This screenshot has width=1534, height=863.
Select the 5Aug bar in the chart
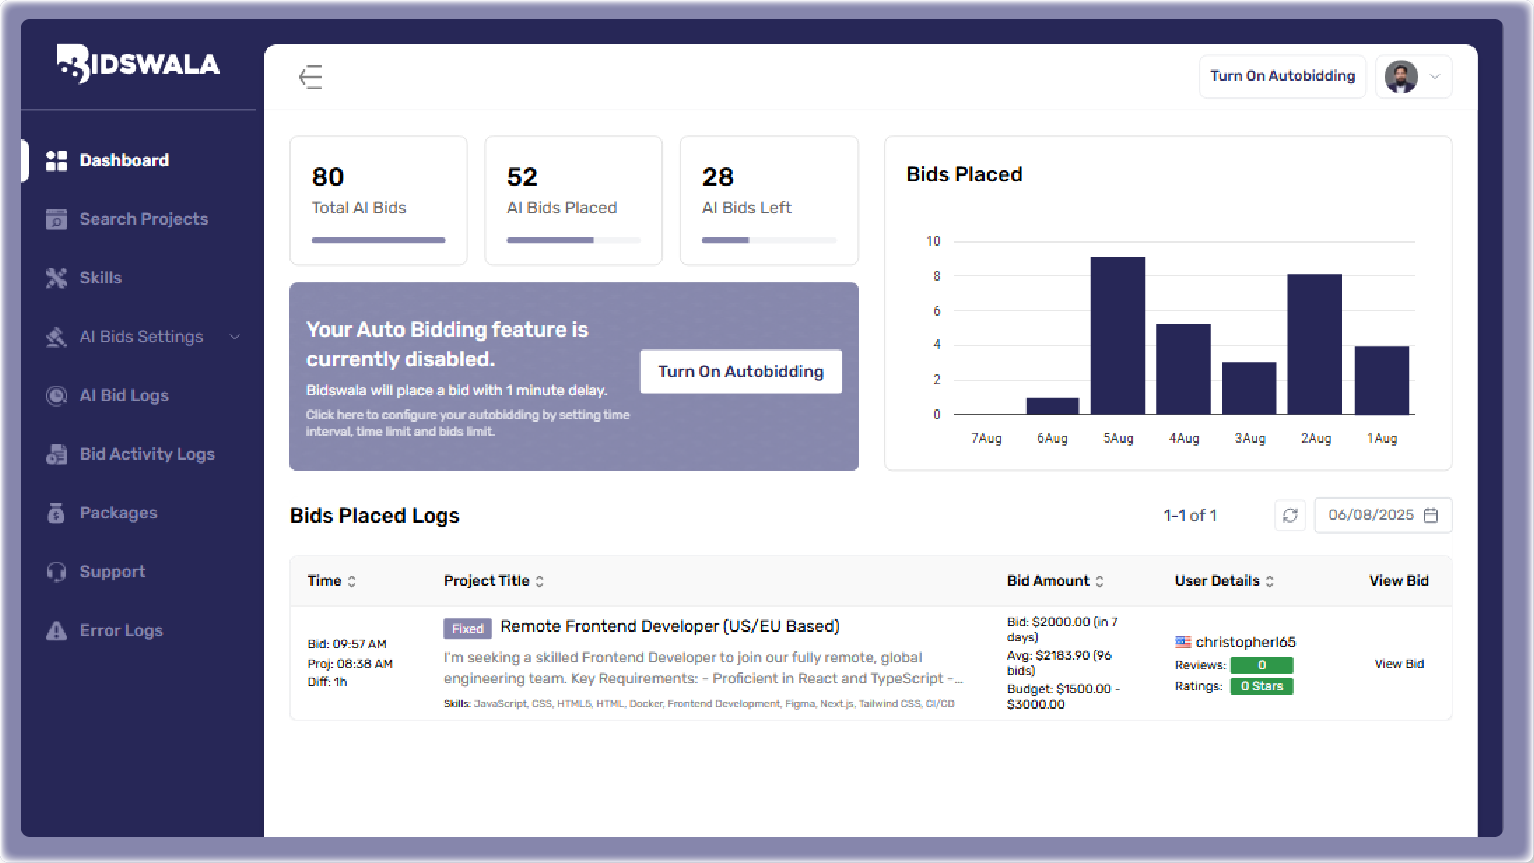coord(1117,335)
